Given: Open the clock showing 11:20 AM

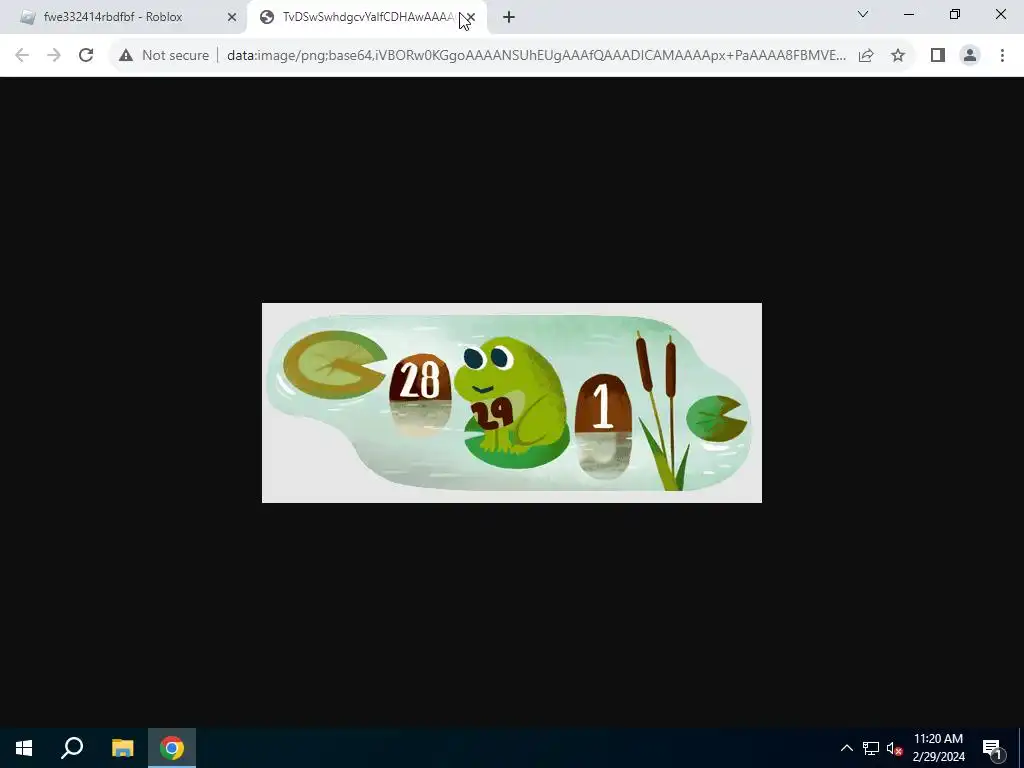Looking at the screenshot, I should pyautogui.click(x=938, y=748).
